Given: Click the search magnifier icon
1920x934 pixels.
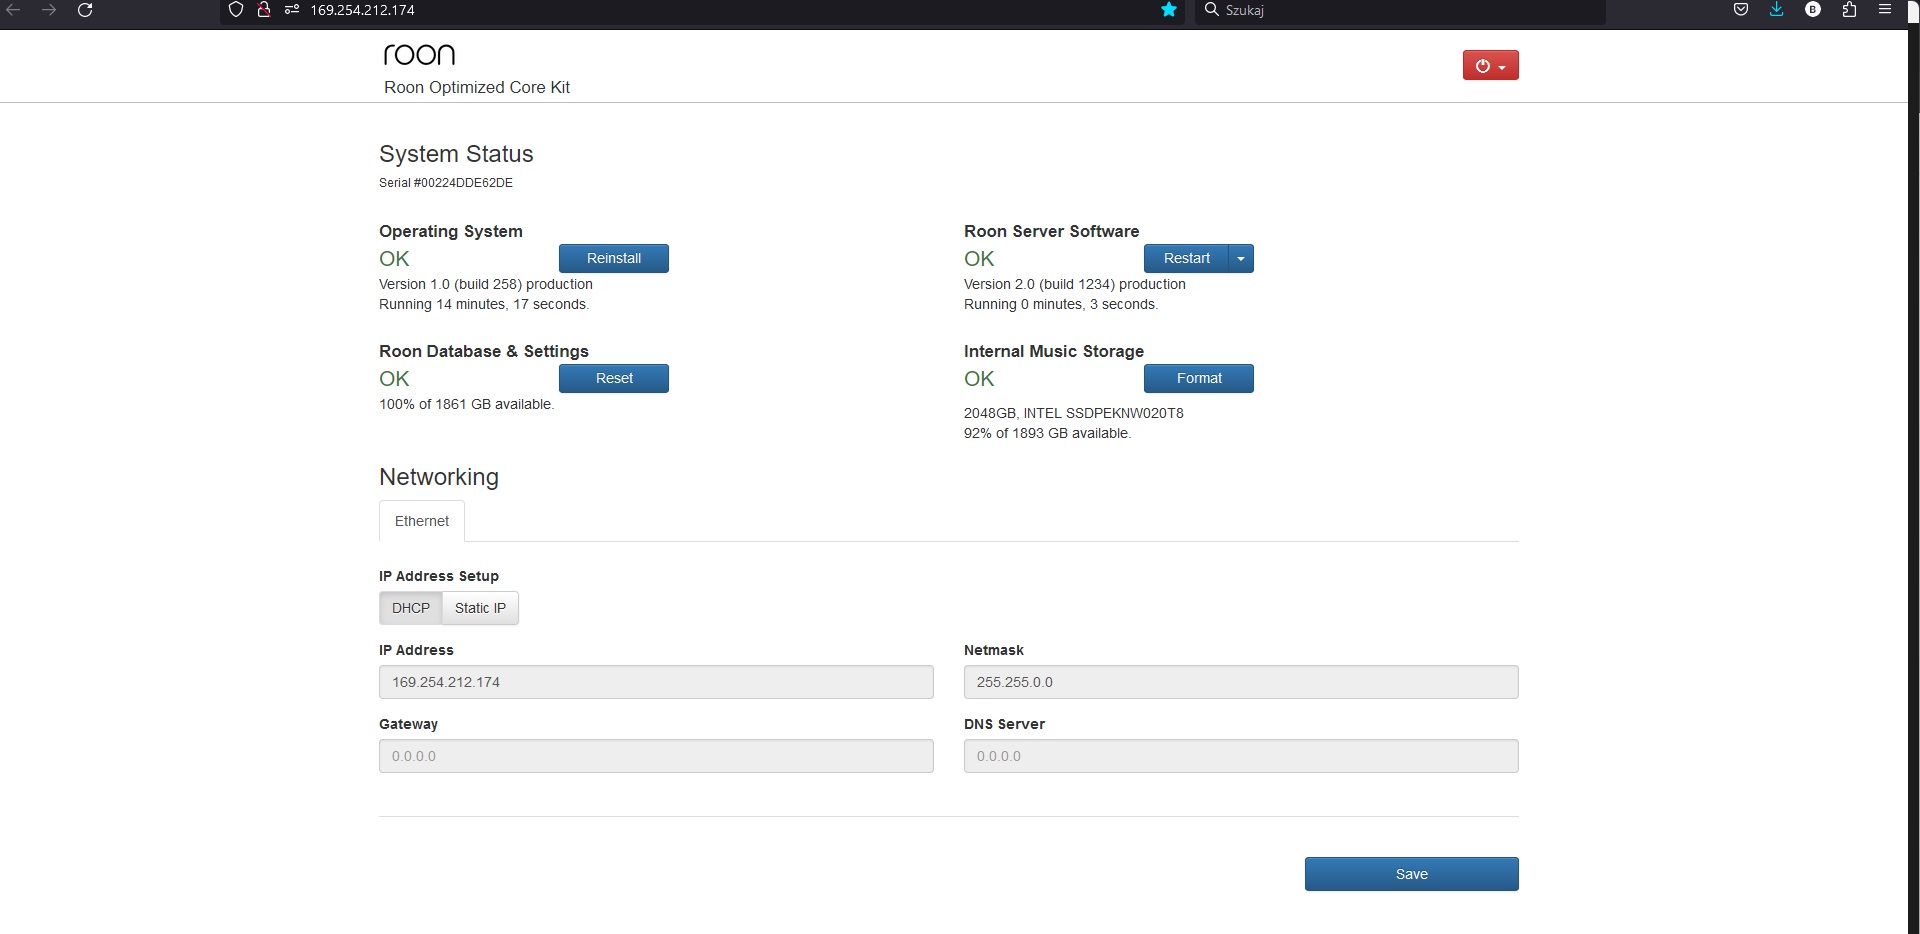Looking at the screenshot, I should point(1211,10).
